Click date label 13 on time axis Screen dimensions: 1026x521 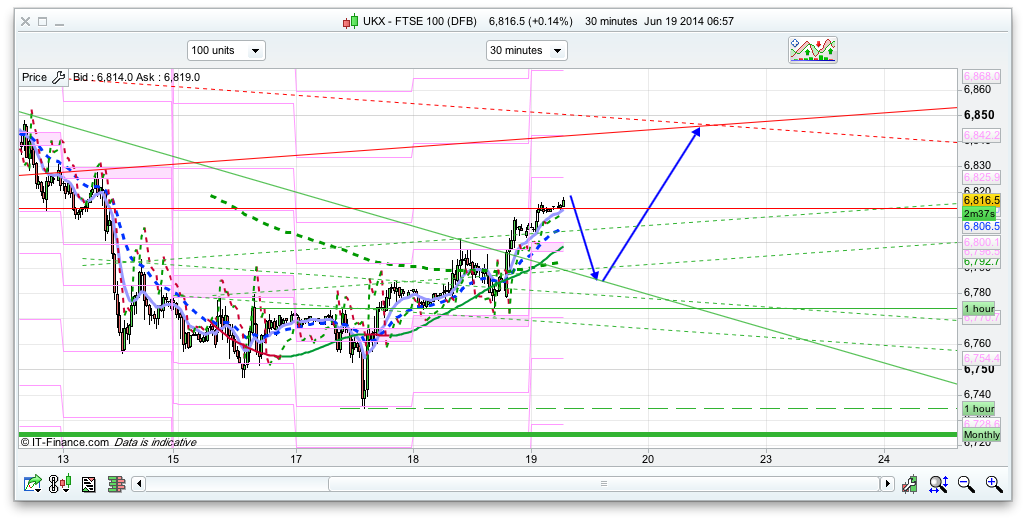pos(63,459)
